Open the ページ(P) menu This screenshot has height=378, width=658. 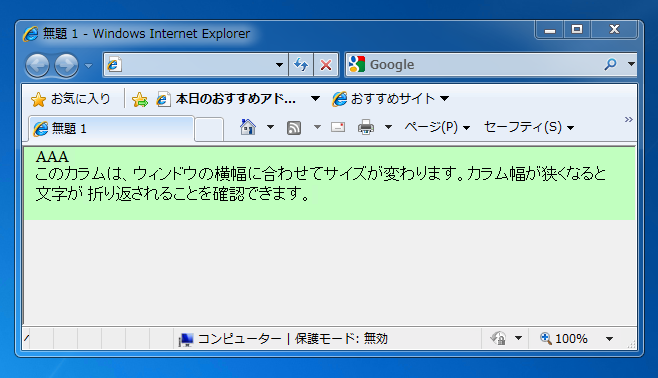coord(437,127)
